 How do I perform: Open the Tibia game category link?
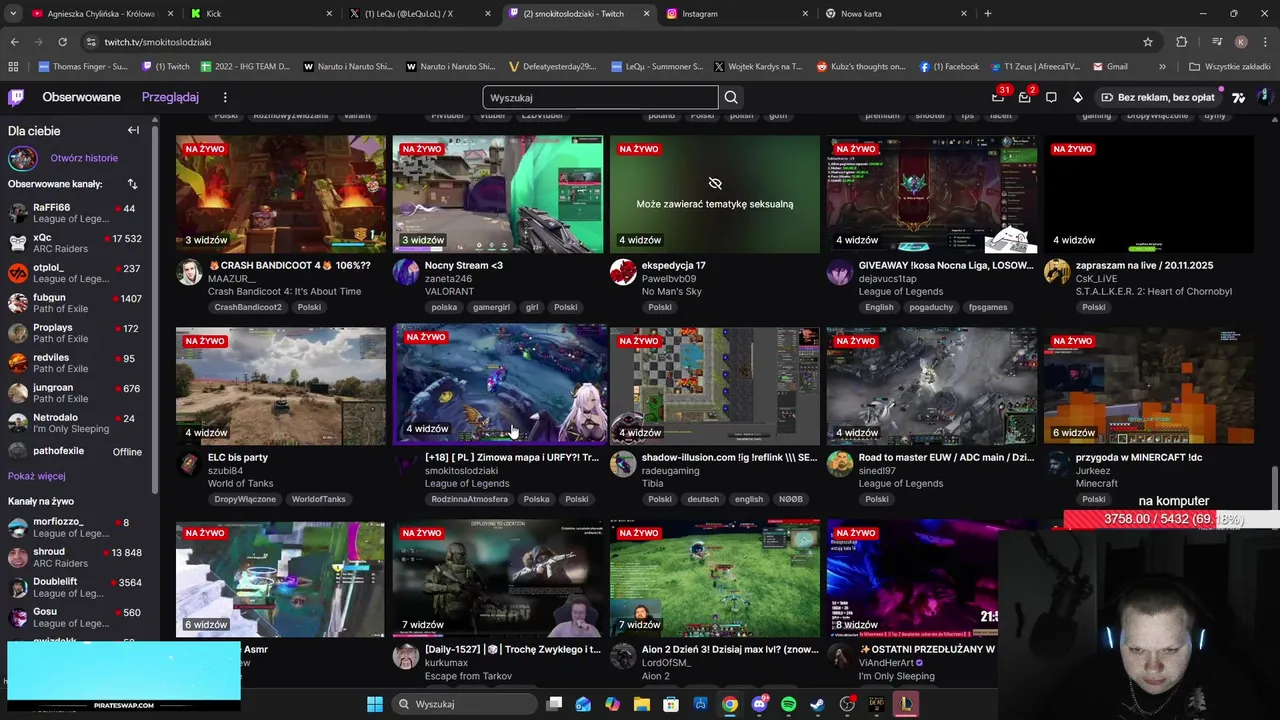click(653, 483)
